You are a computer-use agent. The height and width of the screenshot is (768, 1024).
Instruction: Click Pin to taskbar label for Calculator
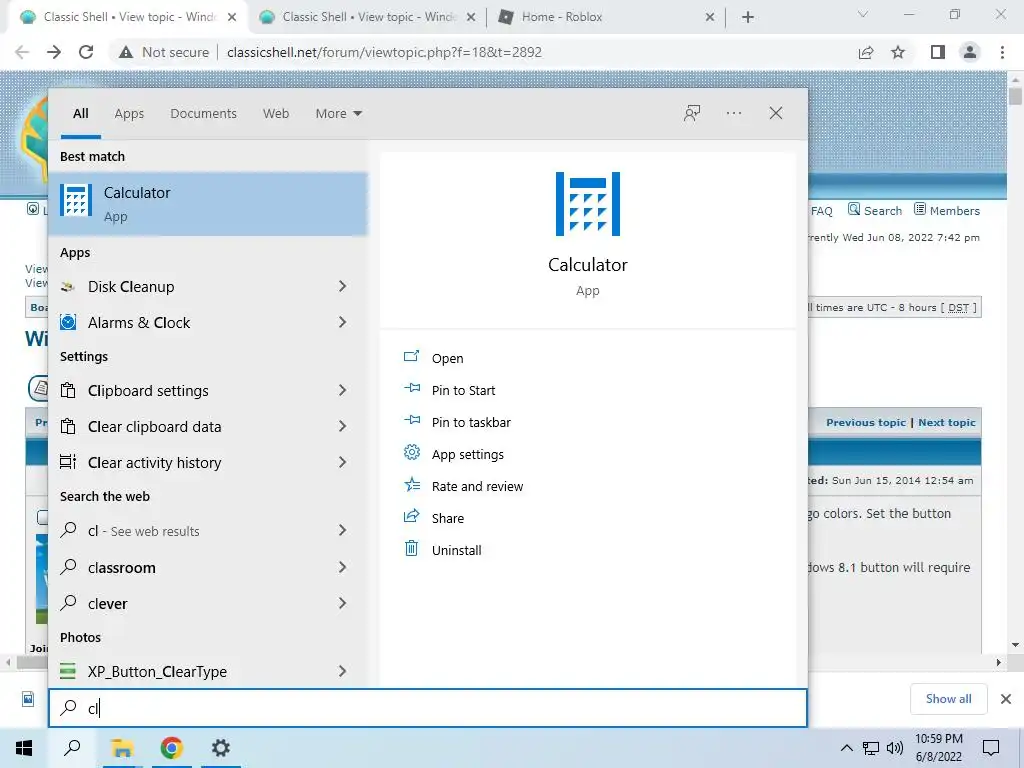pos(472,422)
